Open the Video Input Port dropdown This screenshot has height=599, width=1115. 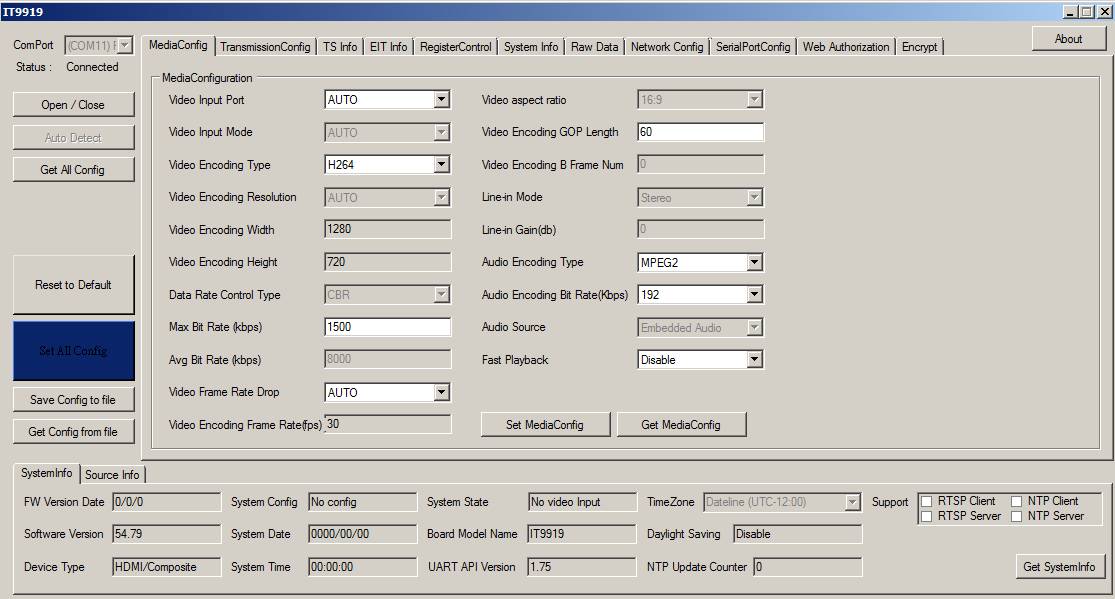coord(441,100)
